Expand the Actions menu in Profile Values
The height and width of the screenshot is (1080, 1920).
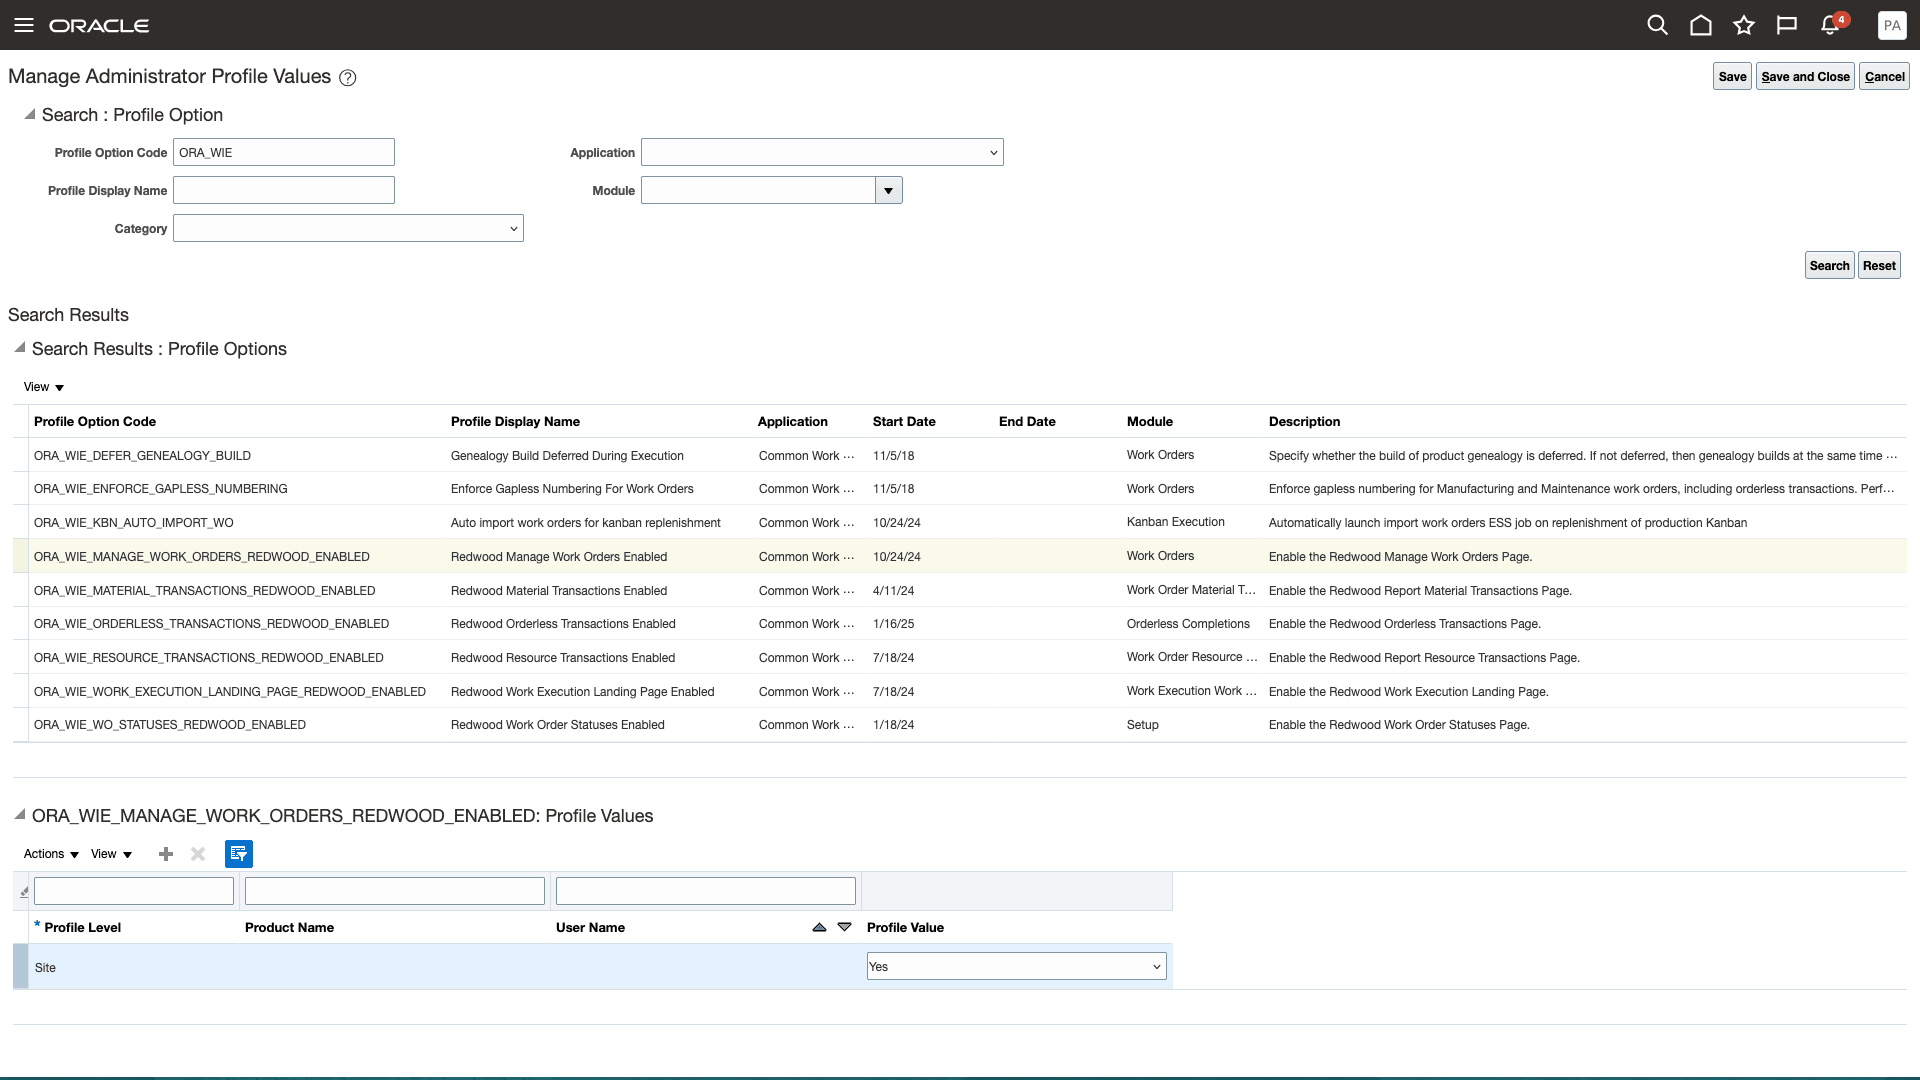pyautogui.click(x=49, y=854)
